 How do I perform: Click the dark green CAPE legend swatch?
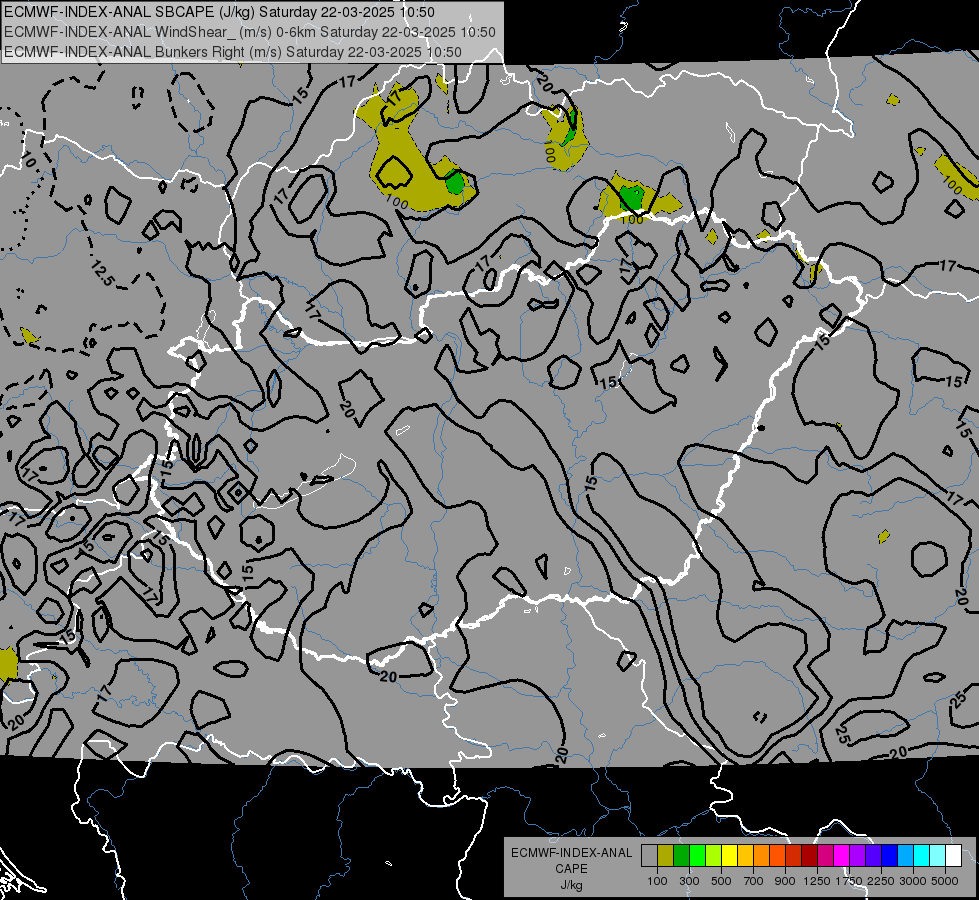click(682, 855)
